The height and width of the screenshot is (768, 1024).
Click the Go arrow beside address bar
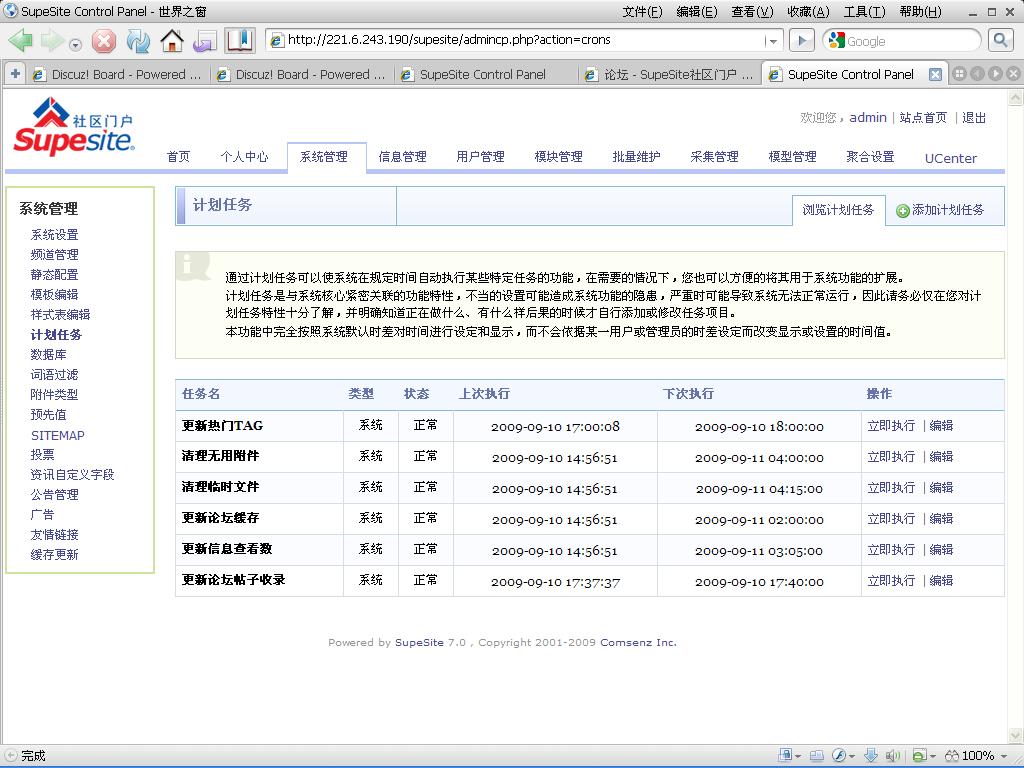(802, 40)
